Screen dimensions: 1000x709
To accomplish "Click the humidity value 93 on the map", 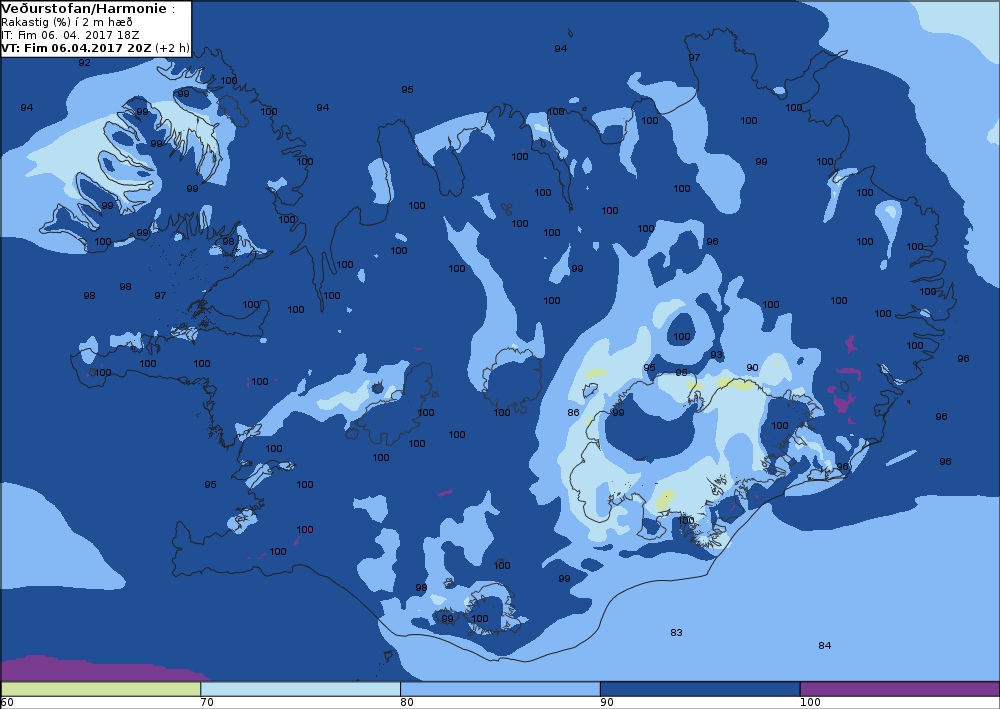I will coord(716,354).
